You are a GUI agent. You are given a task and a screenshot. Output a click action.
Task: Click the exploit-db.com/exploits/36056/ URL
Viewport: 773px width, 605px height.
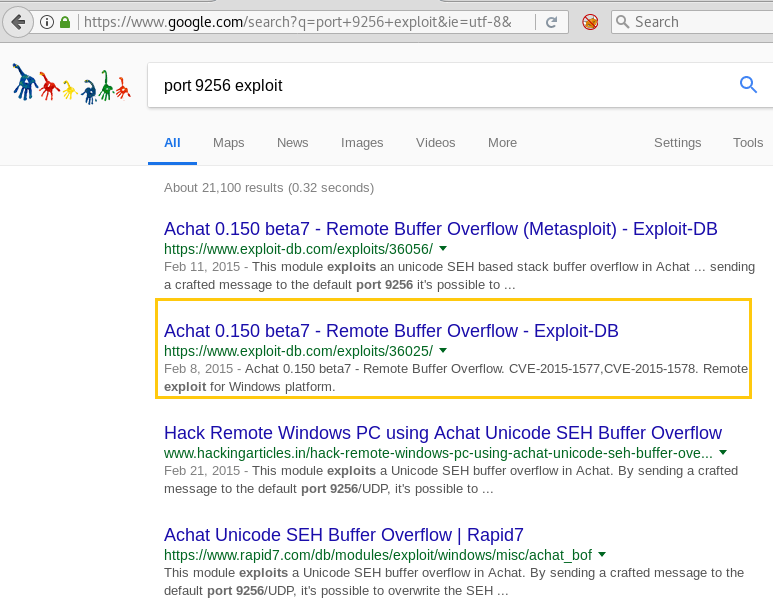[298, 249]
